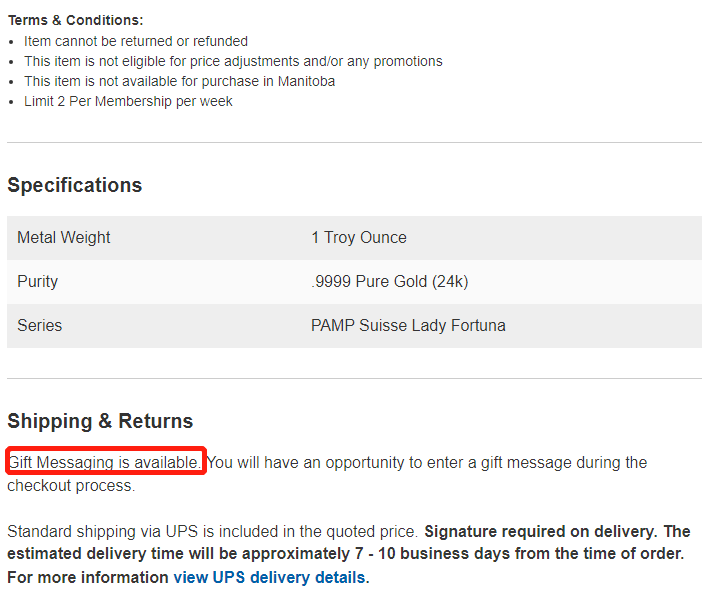
Task: Click the For more information text
Action: point(88,577)
